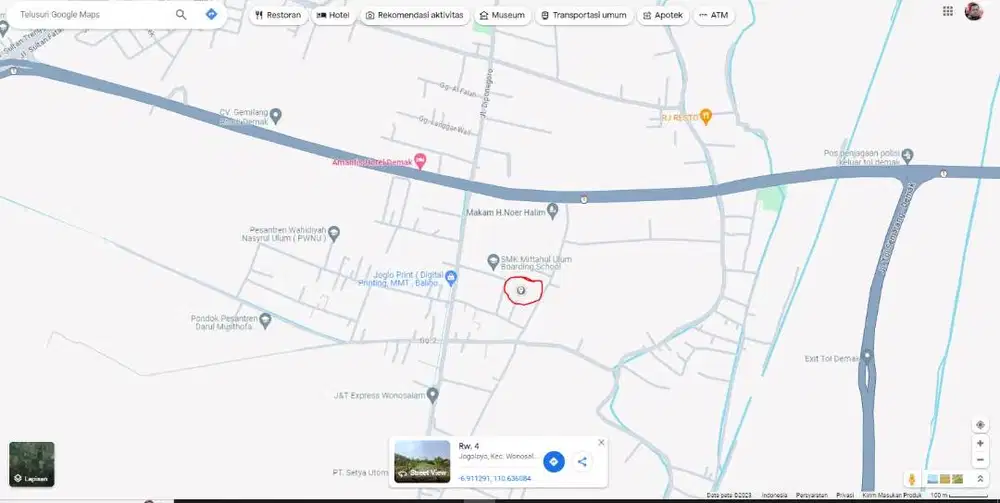The height and width of the screenshot is (503, 1000).
Task: Open the Google apps grid
Action: (x=948, y=11)
